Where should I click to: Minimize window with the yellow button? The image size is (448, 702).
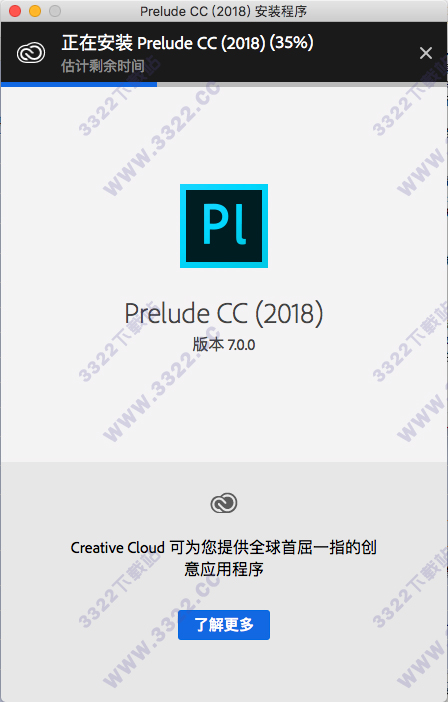coord(35,11)
